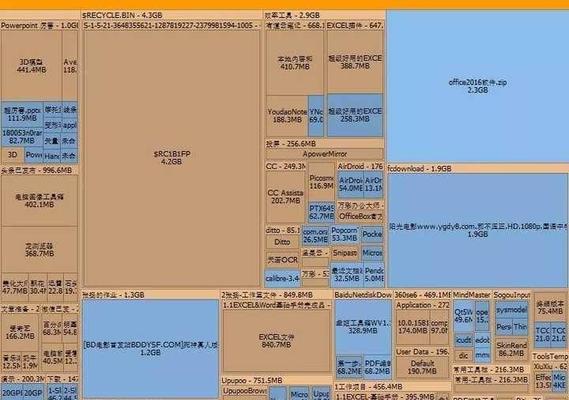Click the 1.1EXCEL&Word folder header
Image resolution: width=569 pixels, height=400 pixels.
point(277,305)
